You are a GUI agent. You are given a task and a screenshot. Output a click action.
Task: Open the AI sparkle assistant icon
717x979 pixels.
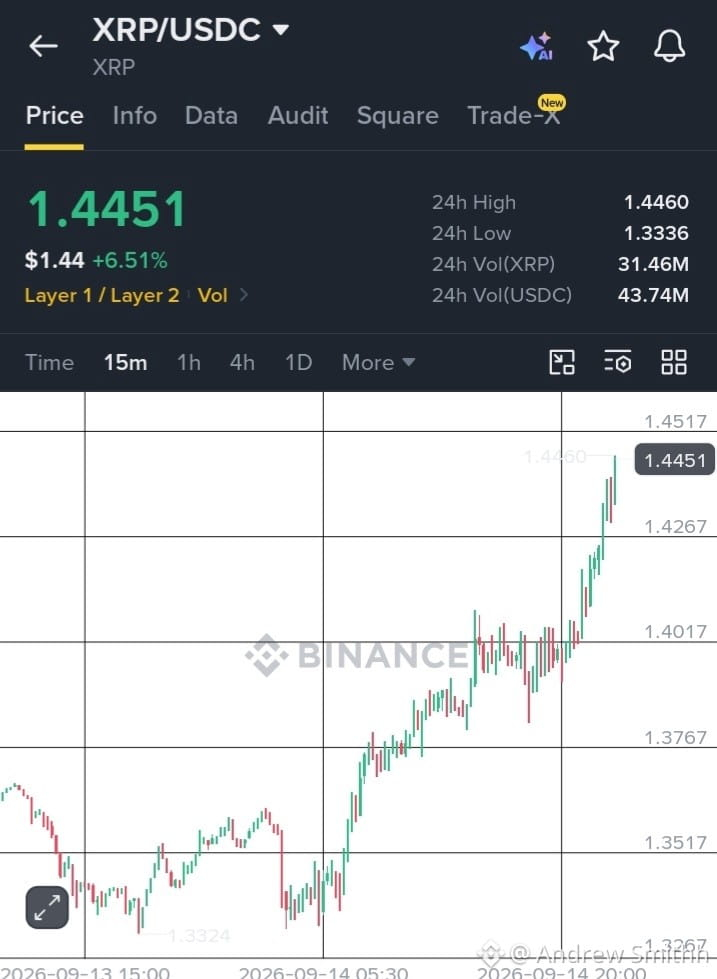pyautogui.click(x=537, y=46)
